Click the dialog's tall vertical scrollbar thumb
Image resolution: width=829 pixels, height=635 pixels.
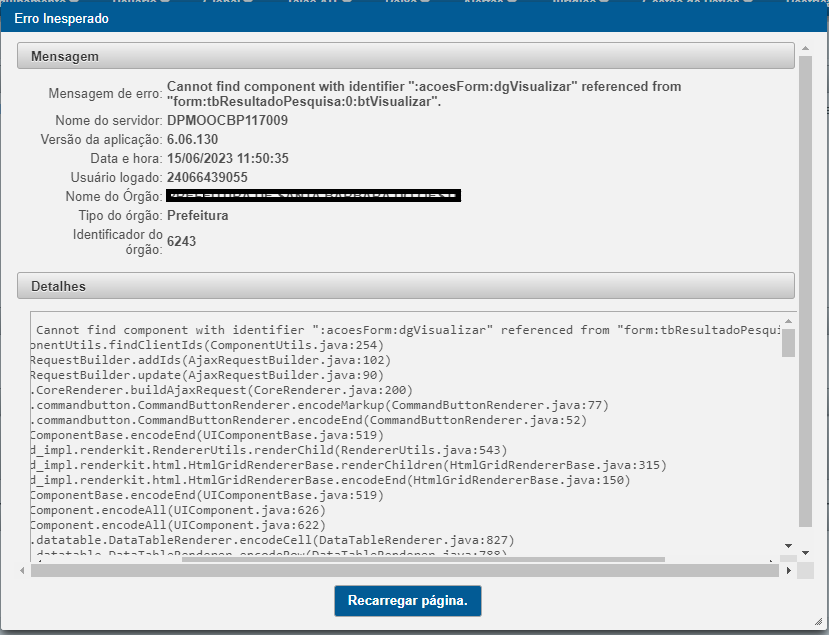[805, 291]
